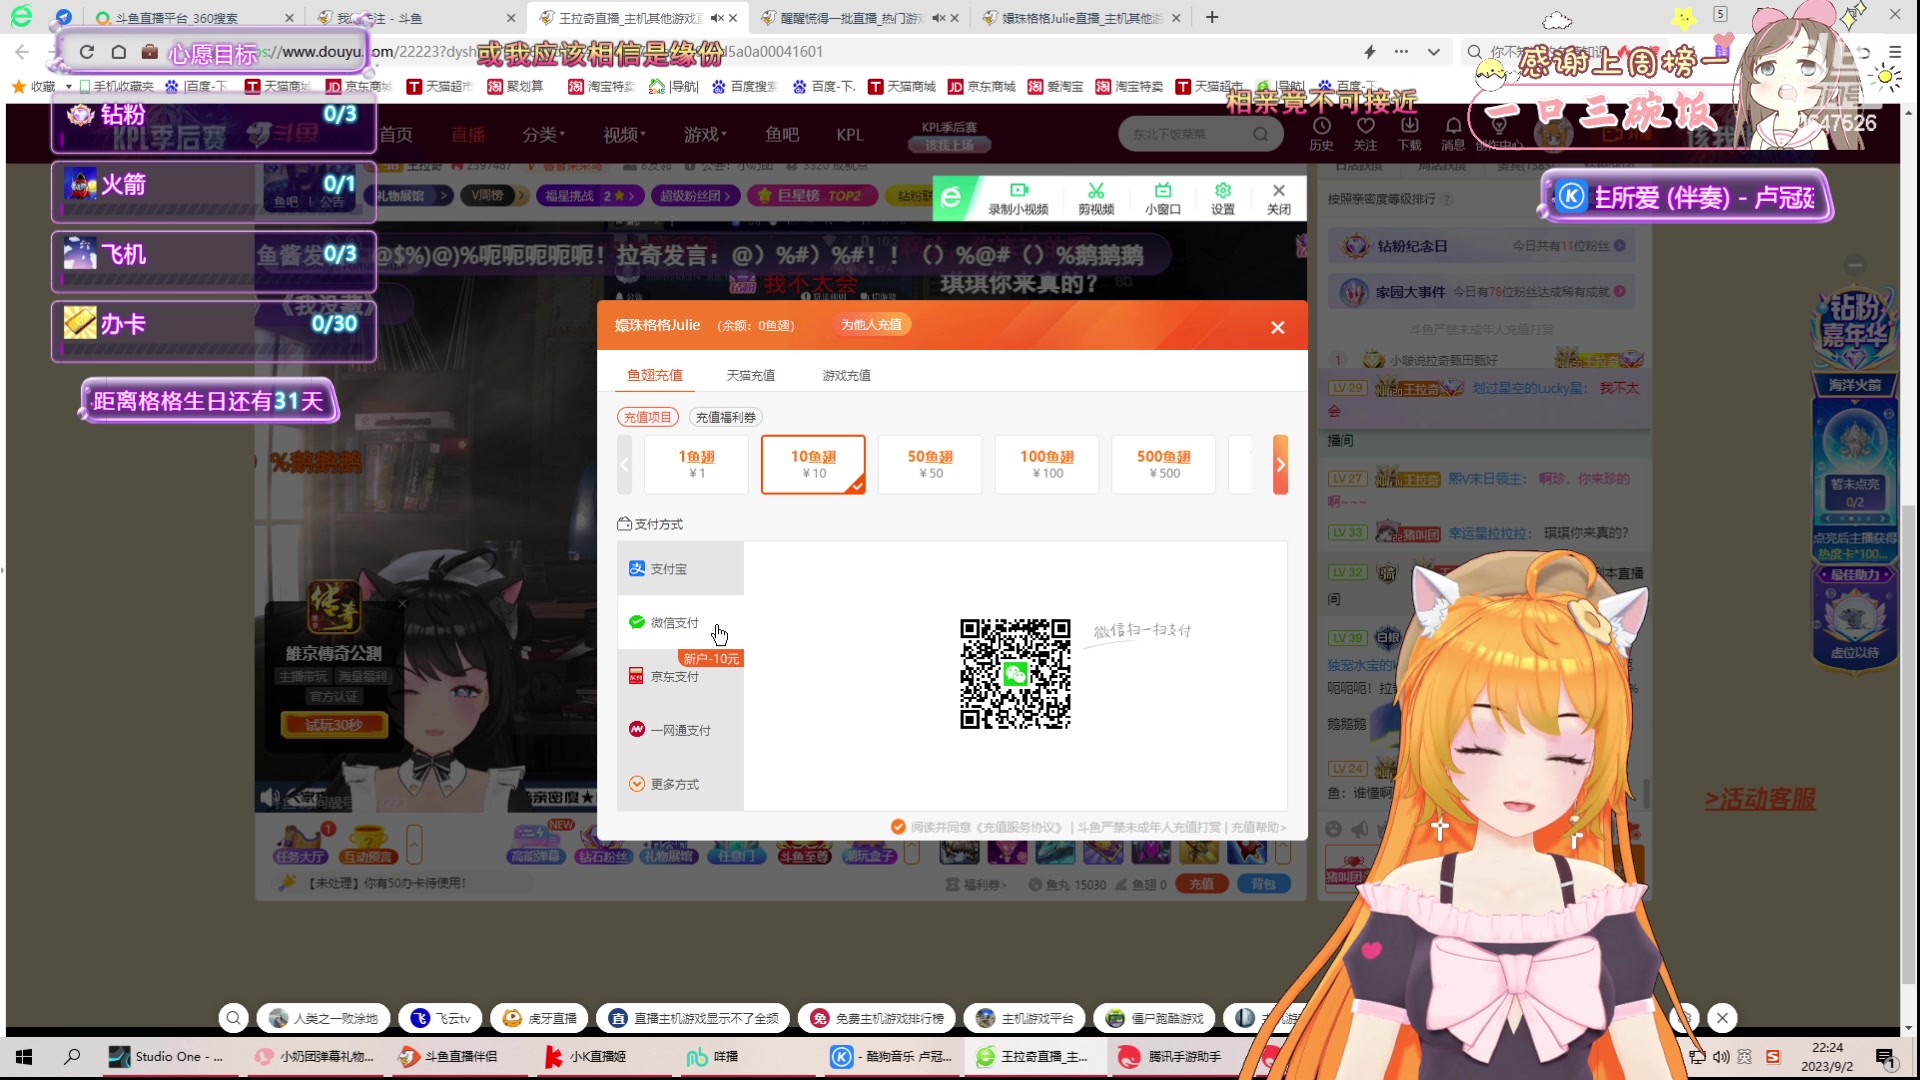The width and height of the screenshot is (1920, 1080).
Task: Close the recharge dialog
Action: [x=1277, y=327]
